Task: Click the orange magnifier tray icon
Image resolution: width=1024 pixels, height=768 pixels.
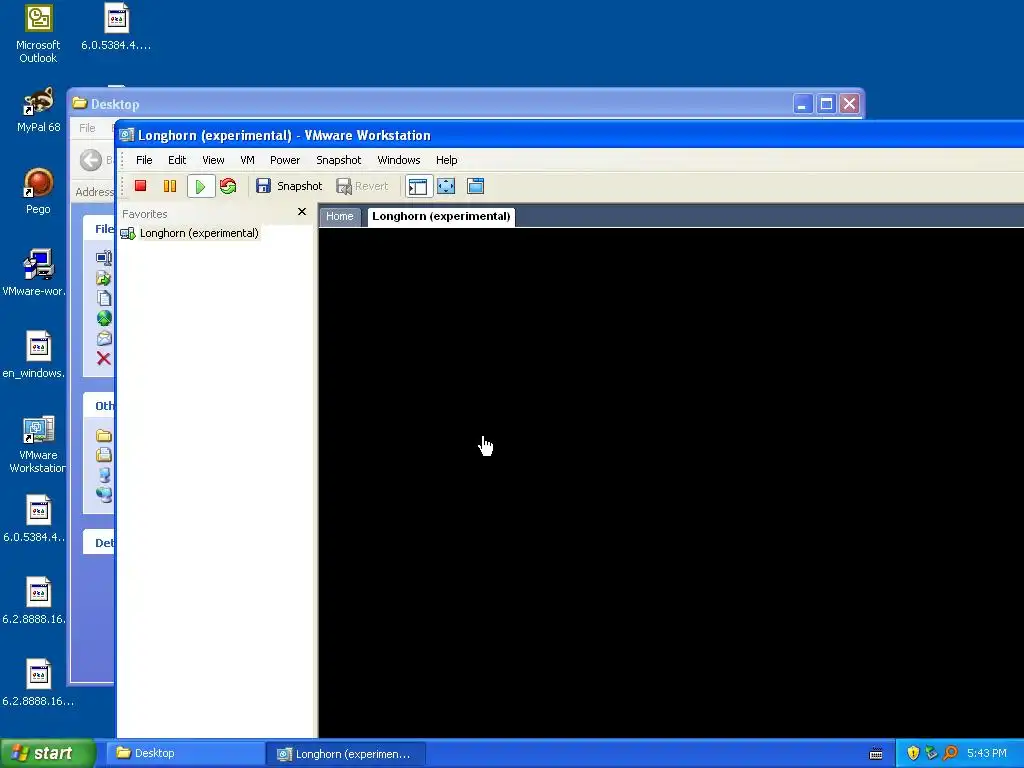Action: pyautogui.click(x=950, y=753)
